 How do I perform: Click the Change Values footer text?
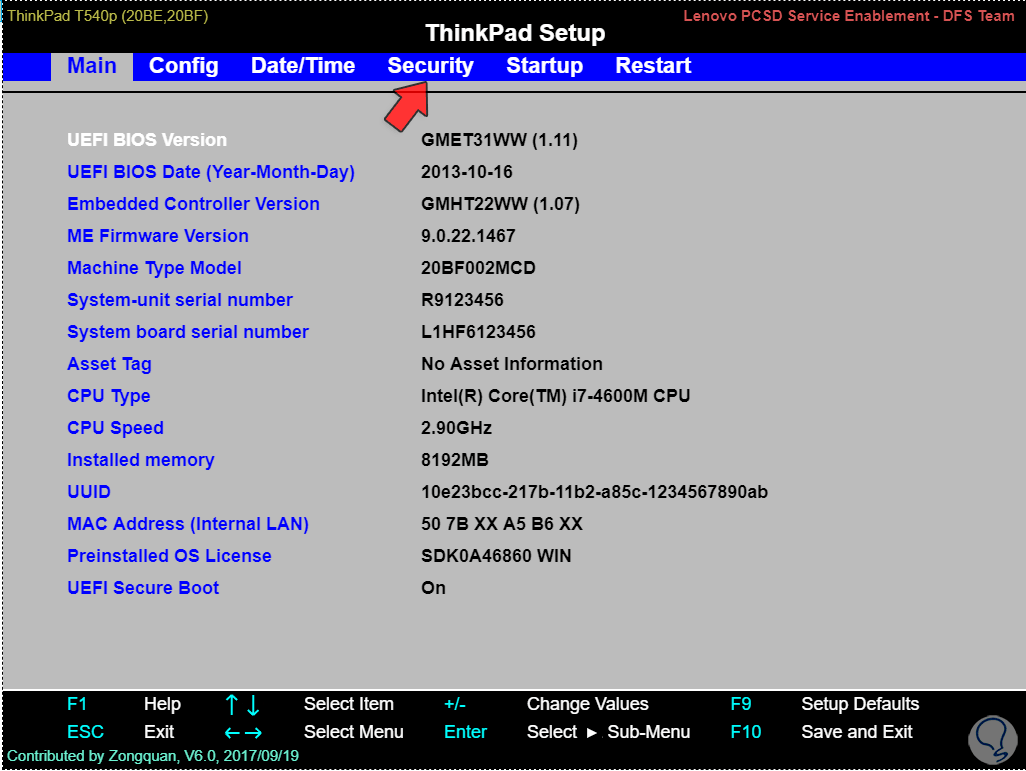point(588,704)
